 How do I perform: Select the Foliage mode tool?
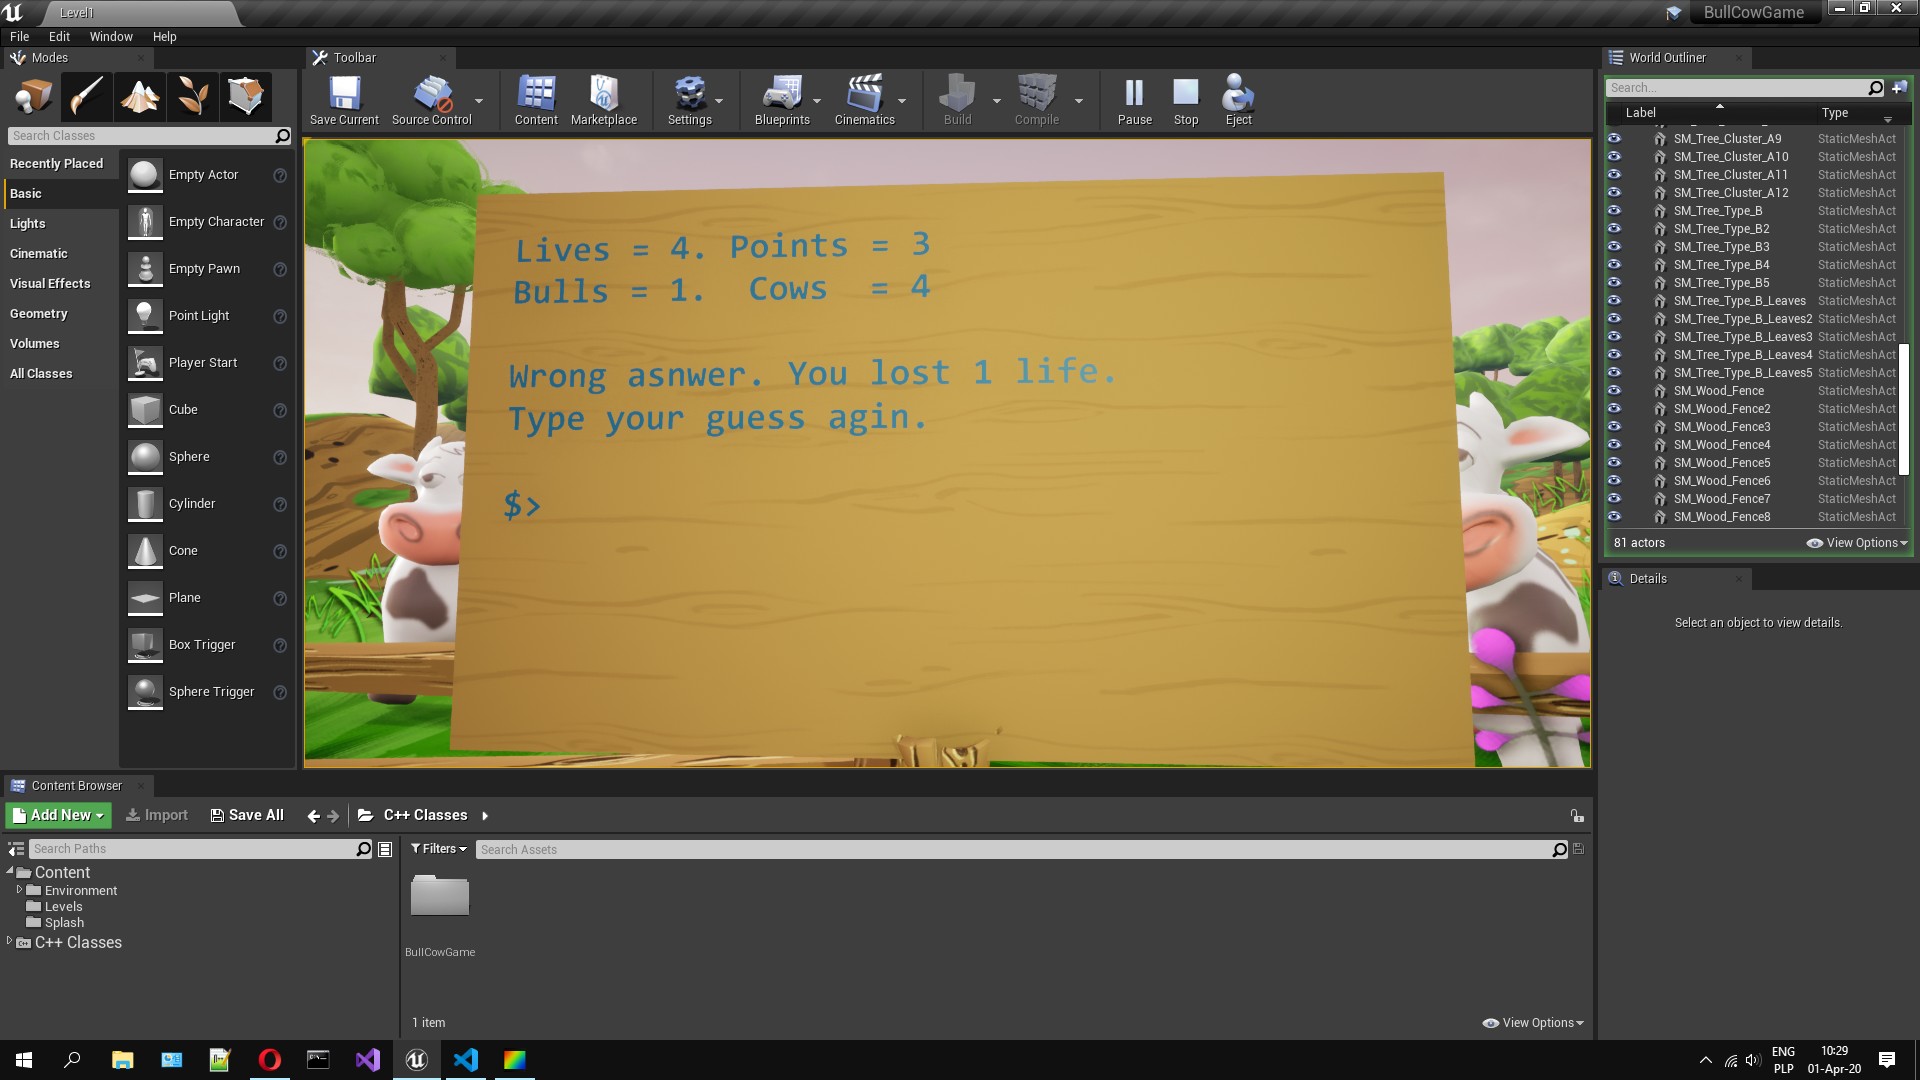point(192,96)
